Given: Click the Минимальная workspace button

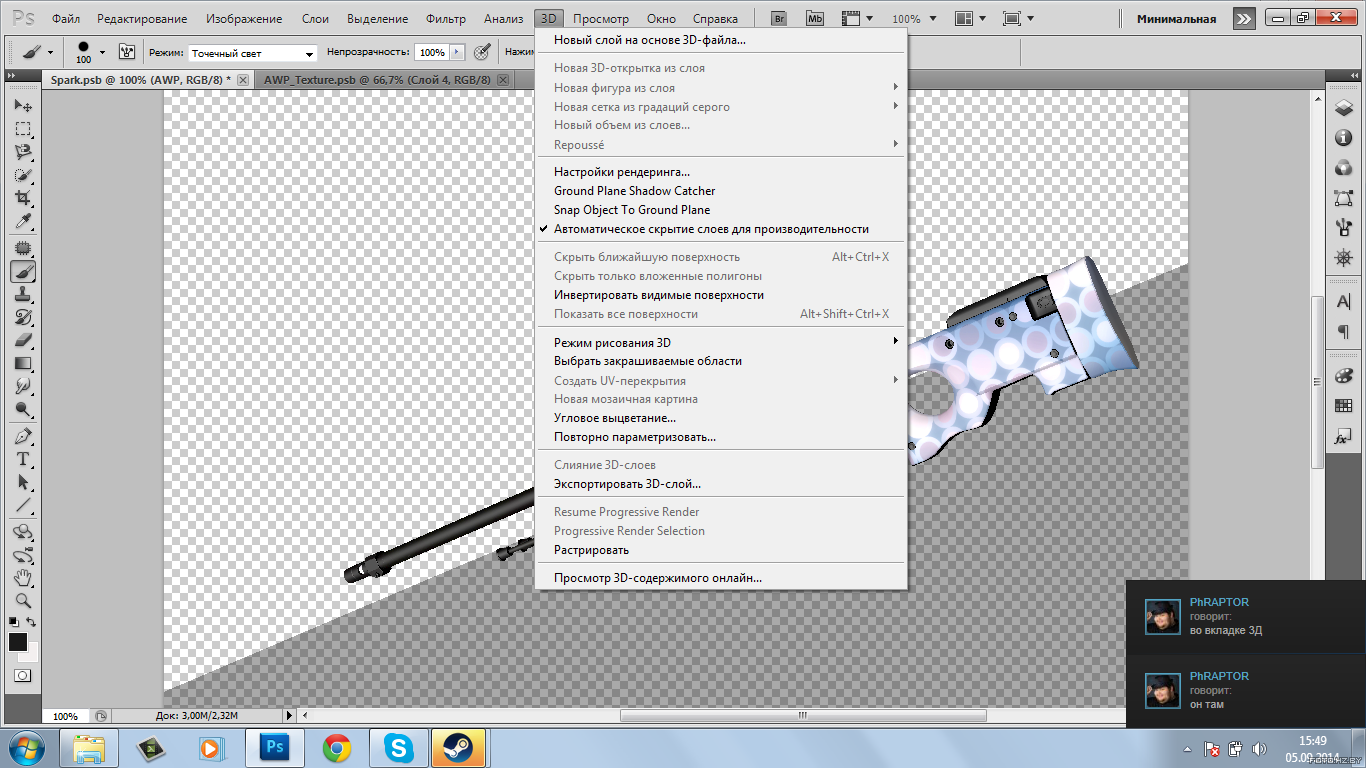Looking at the screenshot, I should (1176, 19).
